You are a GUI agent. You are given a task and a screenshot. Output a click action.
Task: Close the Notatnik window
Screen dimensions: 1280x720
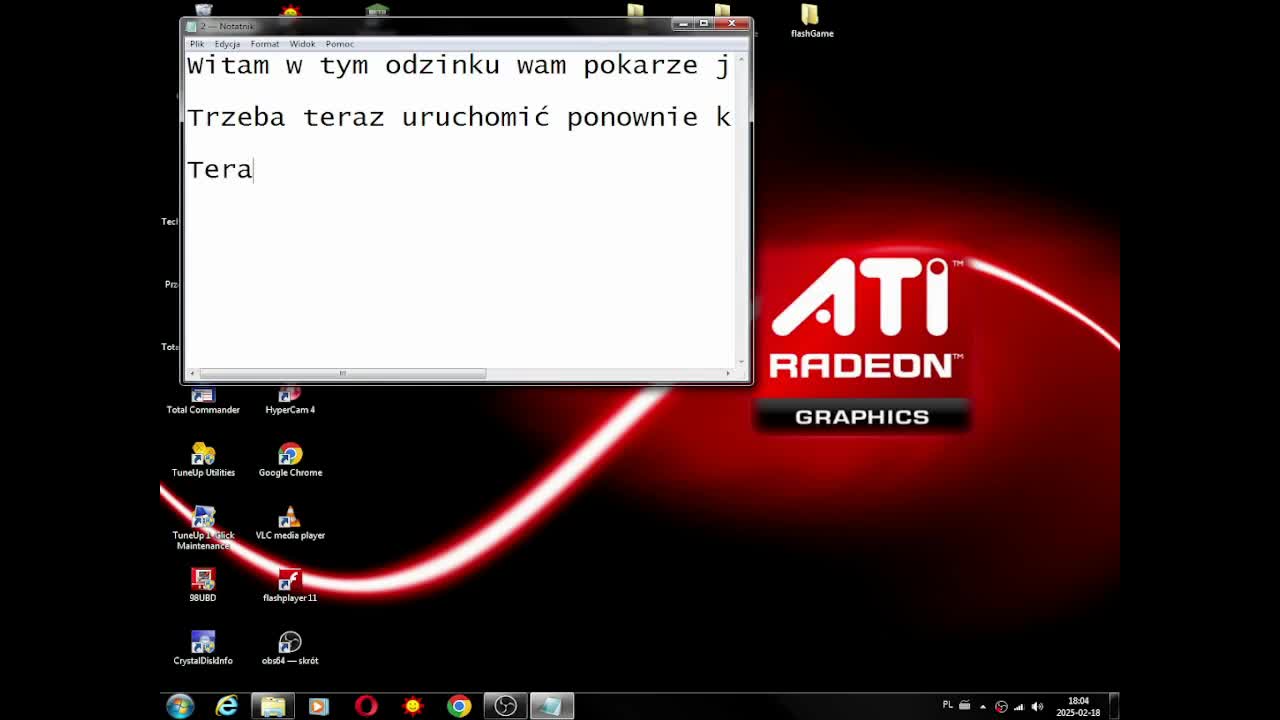pyautogui.click(x=732, y=23)
